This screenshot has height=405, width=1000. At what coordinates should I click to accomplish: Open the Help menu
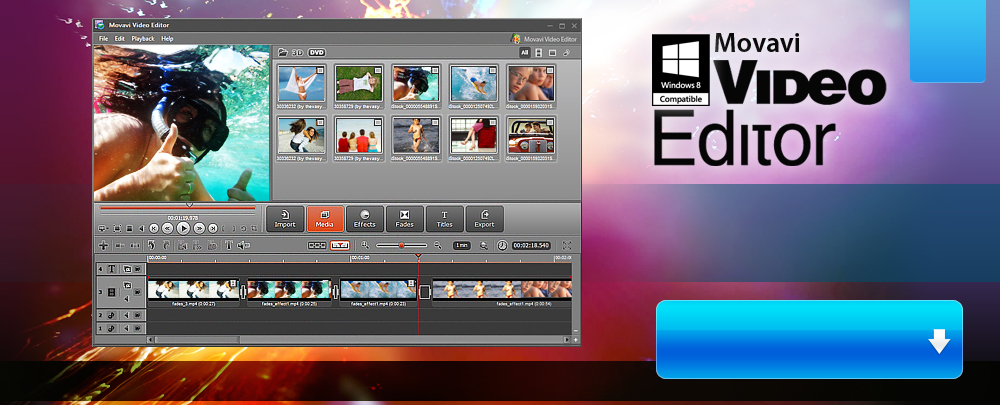tap(167, 39)
